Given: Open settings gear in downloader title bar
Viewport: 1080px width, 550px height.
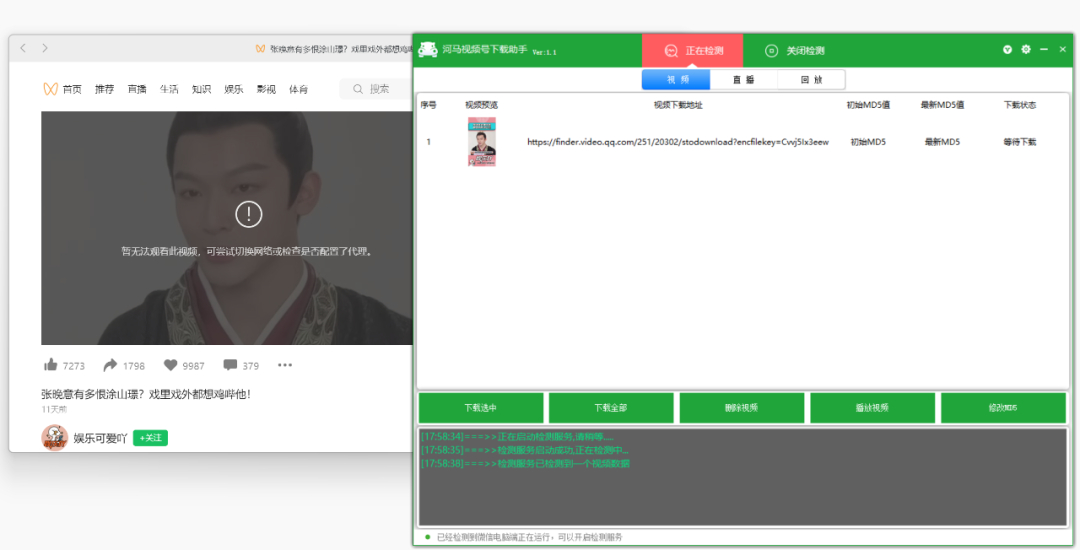Looking at the screenshot, I should (x=1026, y=50).
